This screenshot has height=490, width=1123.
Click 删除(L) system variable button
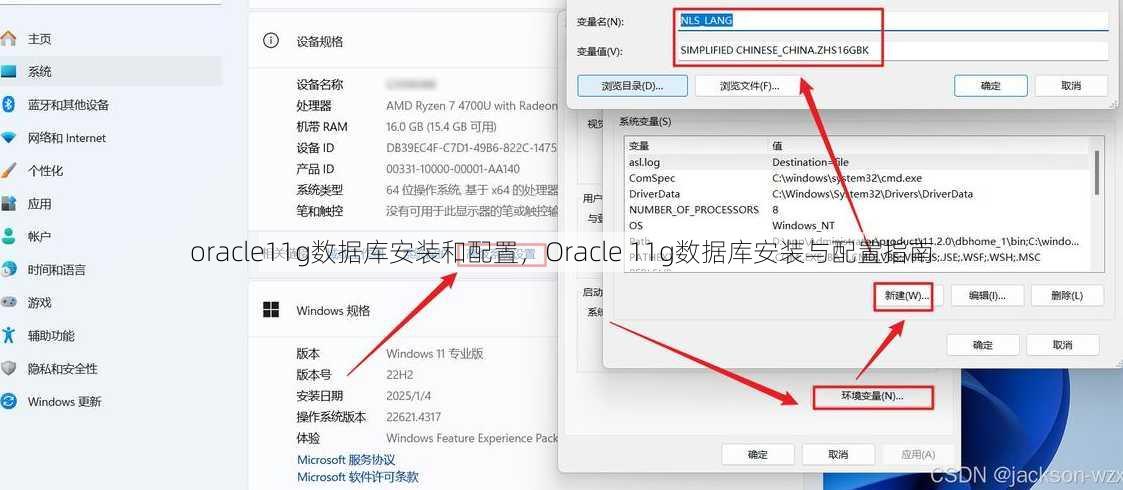click(1066, 295)
